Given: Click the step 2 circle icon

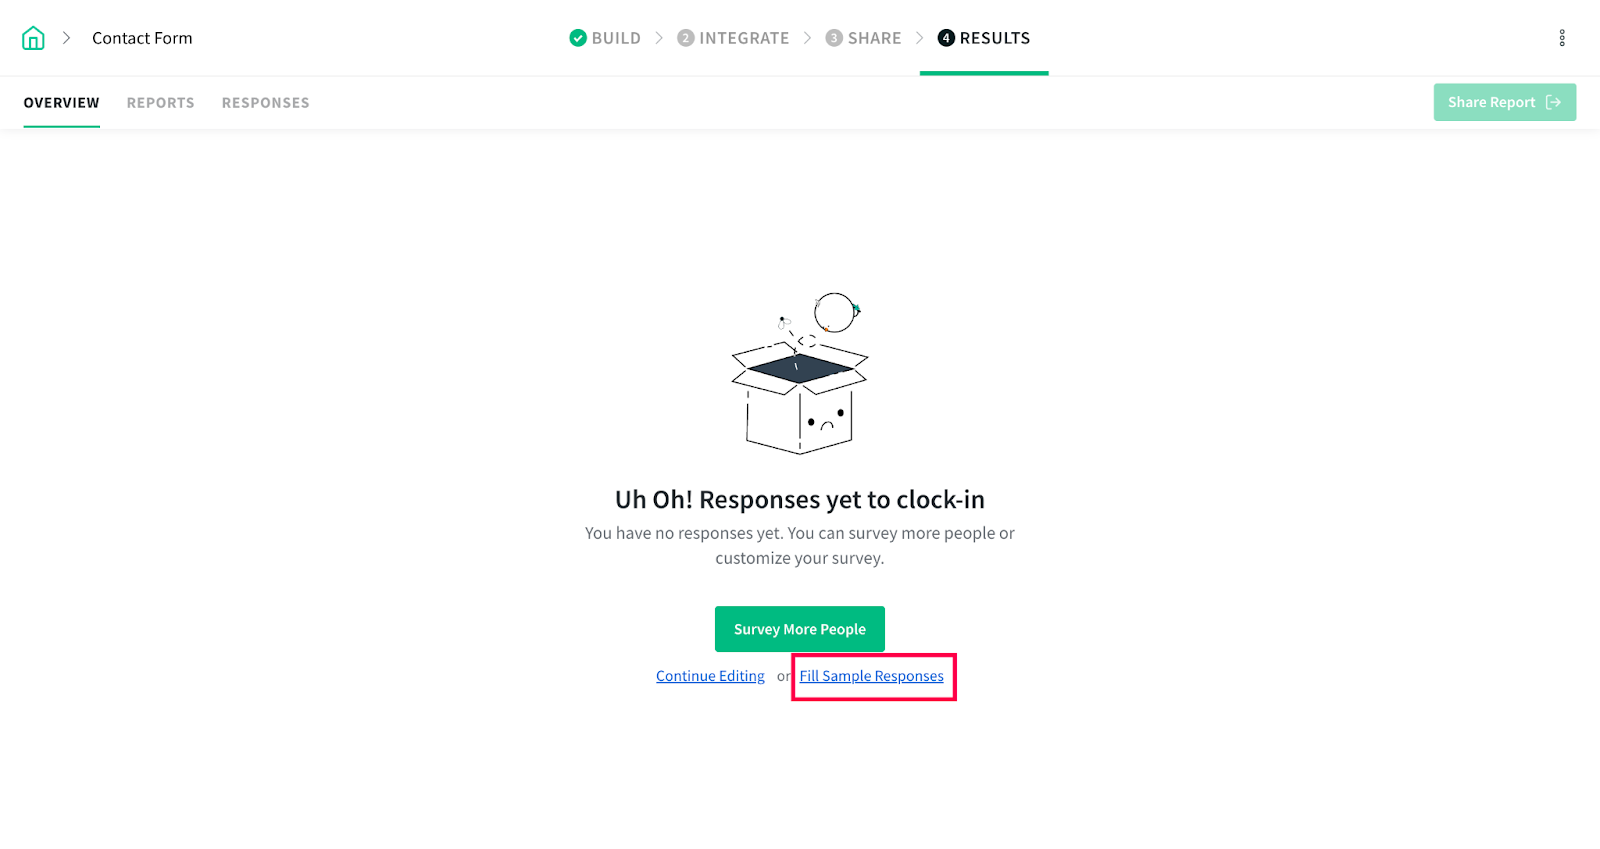Looking at the screenshot, I should tap(686, 38).
